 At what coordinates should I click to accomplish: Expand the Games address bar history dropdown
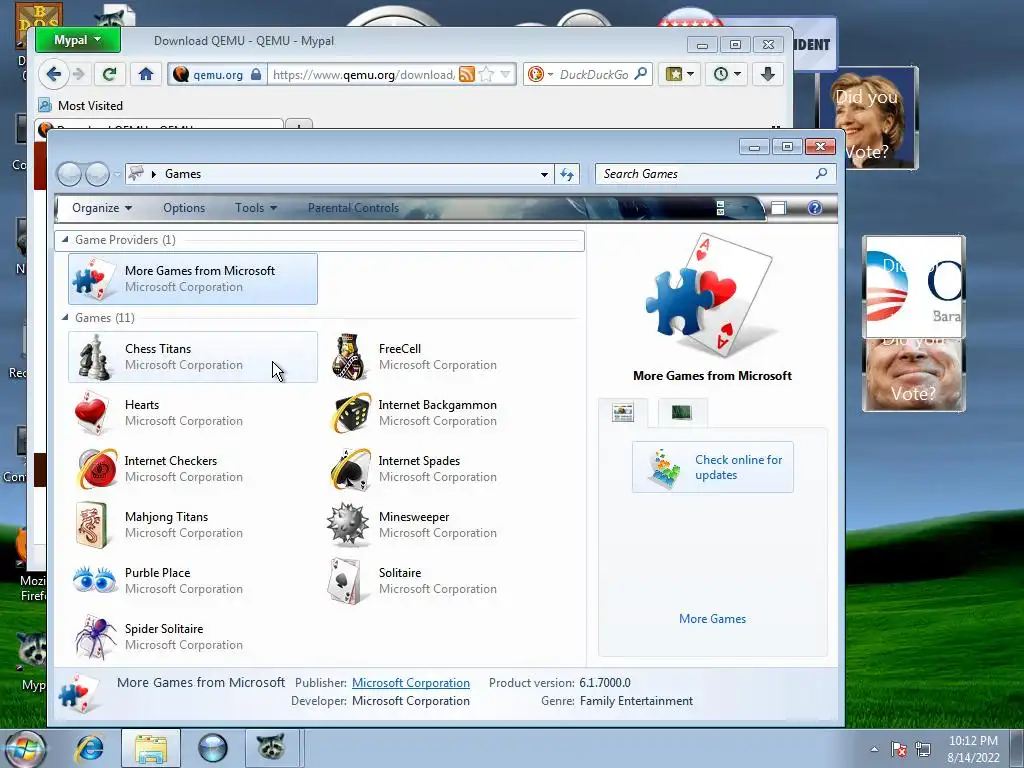[x=544, y=174]
